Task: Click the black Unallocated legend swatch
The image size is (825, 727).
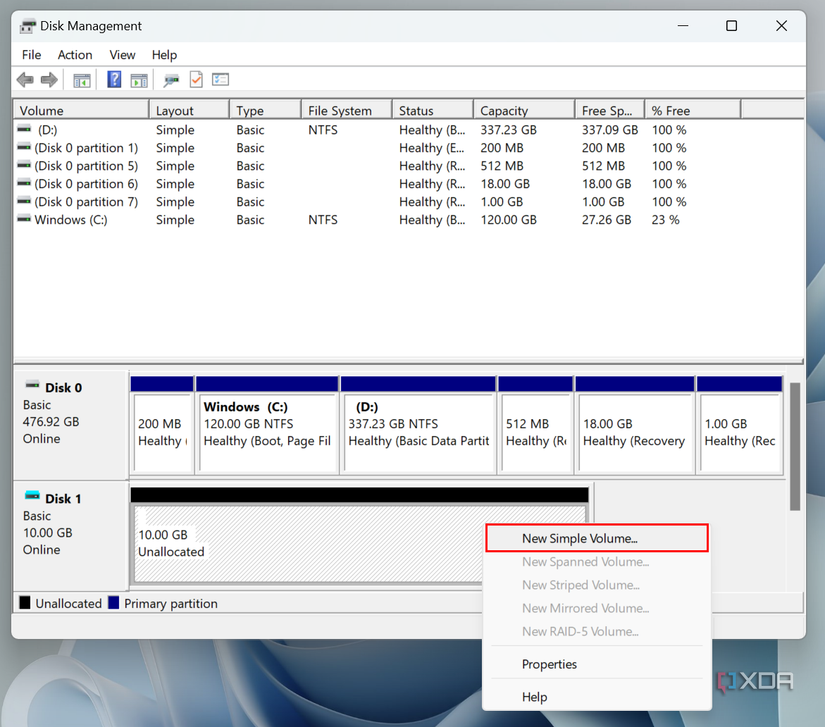Action: point(25,602)
